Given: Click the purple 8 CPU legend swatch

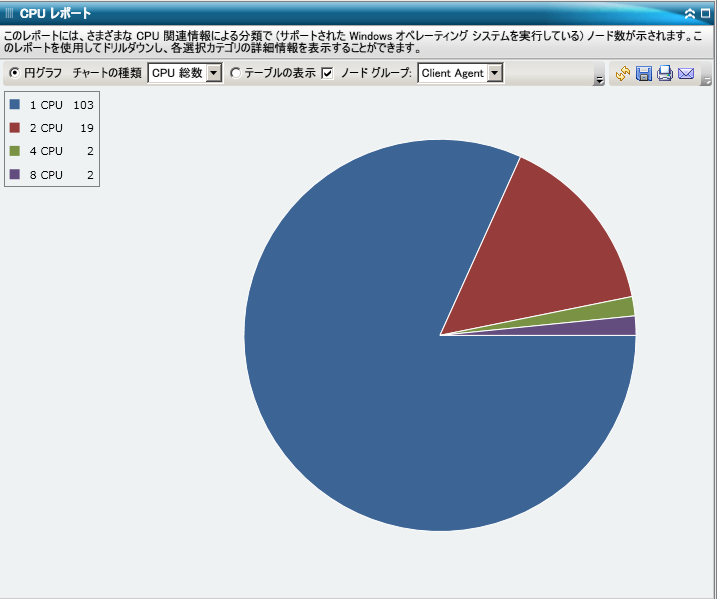Looking at the screenshot, I should pyautogui.click(x=15, y=174).
